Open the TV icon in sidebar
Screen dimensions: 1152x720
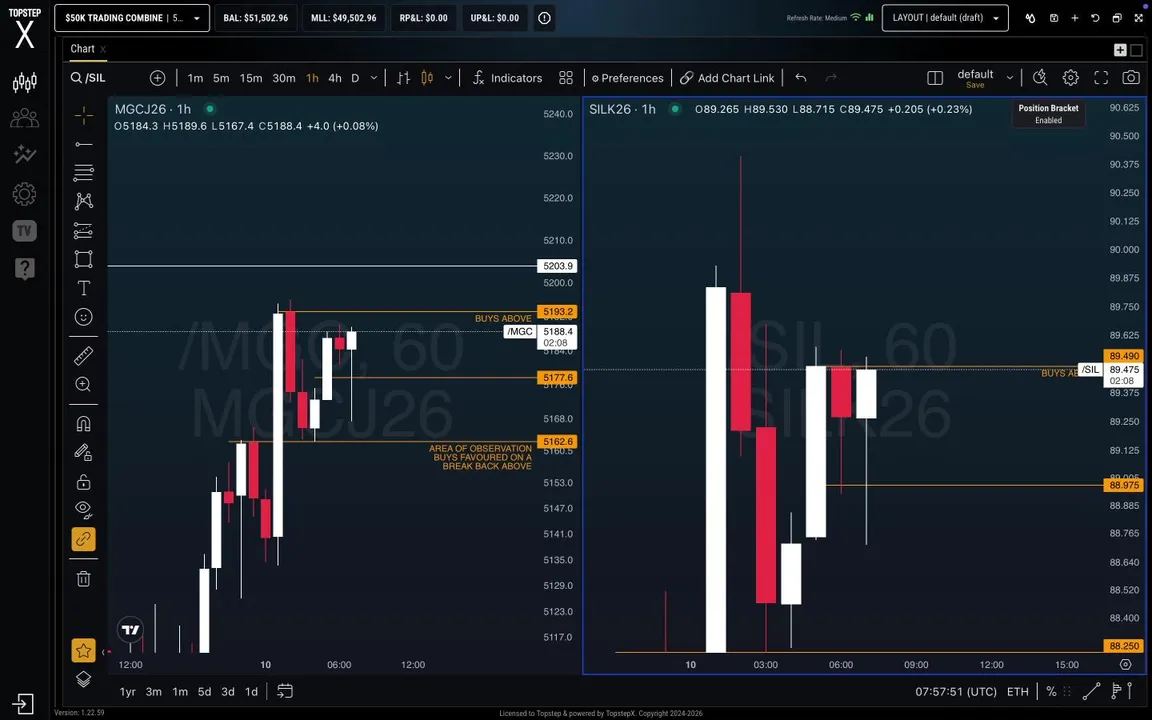(x=24, y=231)
